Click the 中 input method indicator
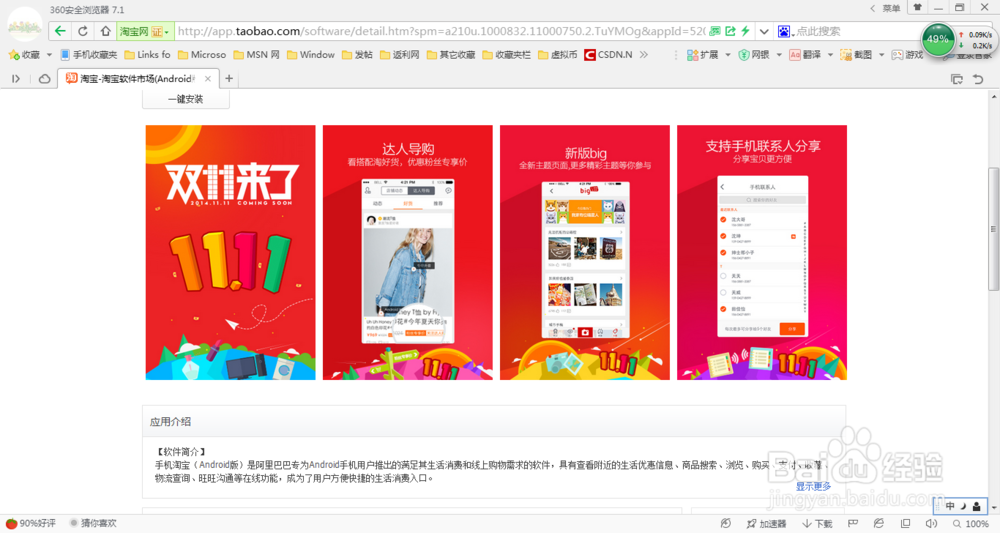The width and height of the screenshot is (1000, 533). click(950, 506)
